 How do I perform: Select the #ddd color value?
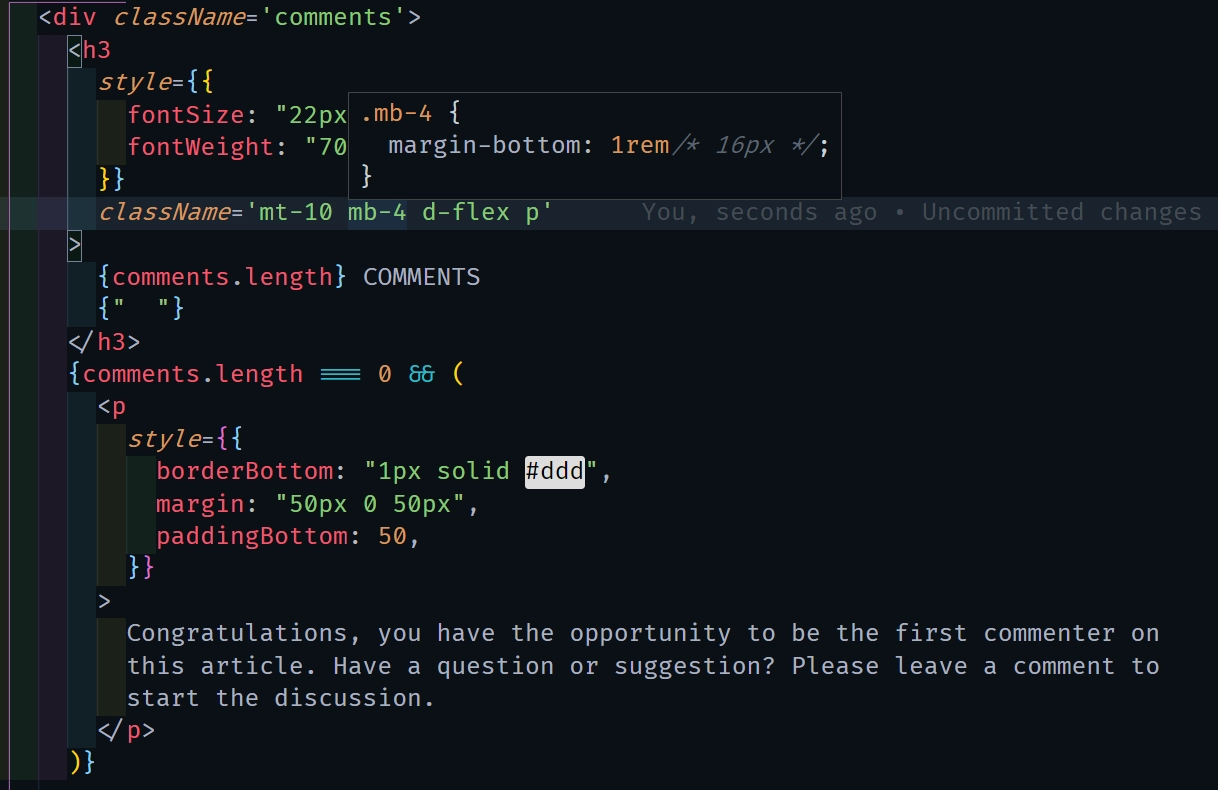click(555, 471)
